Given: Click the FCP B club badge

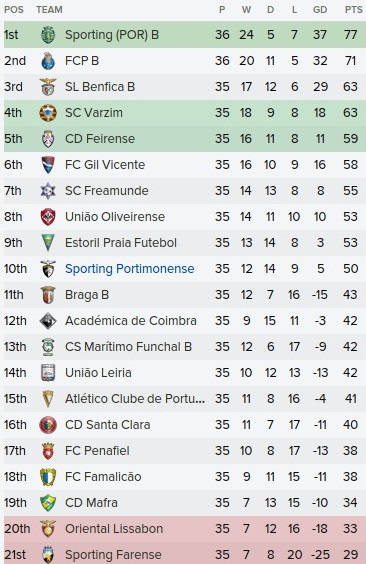Looking at the screenshot, I should coord(48,61).
